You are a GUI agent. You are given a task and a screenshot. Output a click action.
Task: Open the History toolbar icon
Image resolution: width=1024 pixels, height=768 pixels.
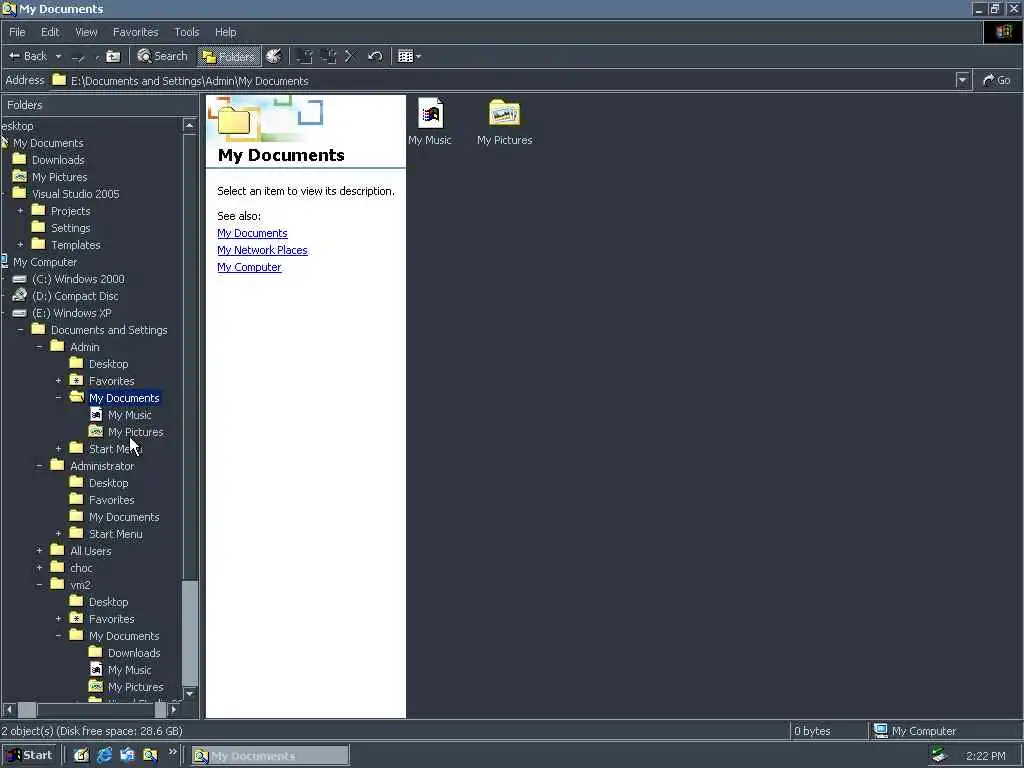coord(274,56)
